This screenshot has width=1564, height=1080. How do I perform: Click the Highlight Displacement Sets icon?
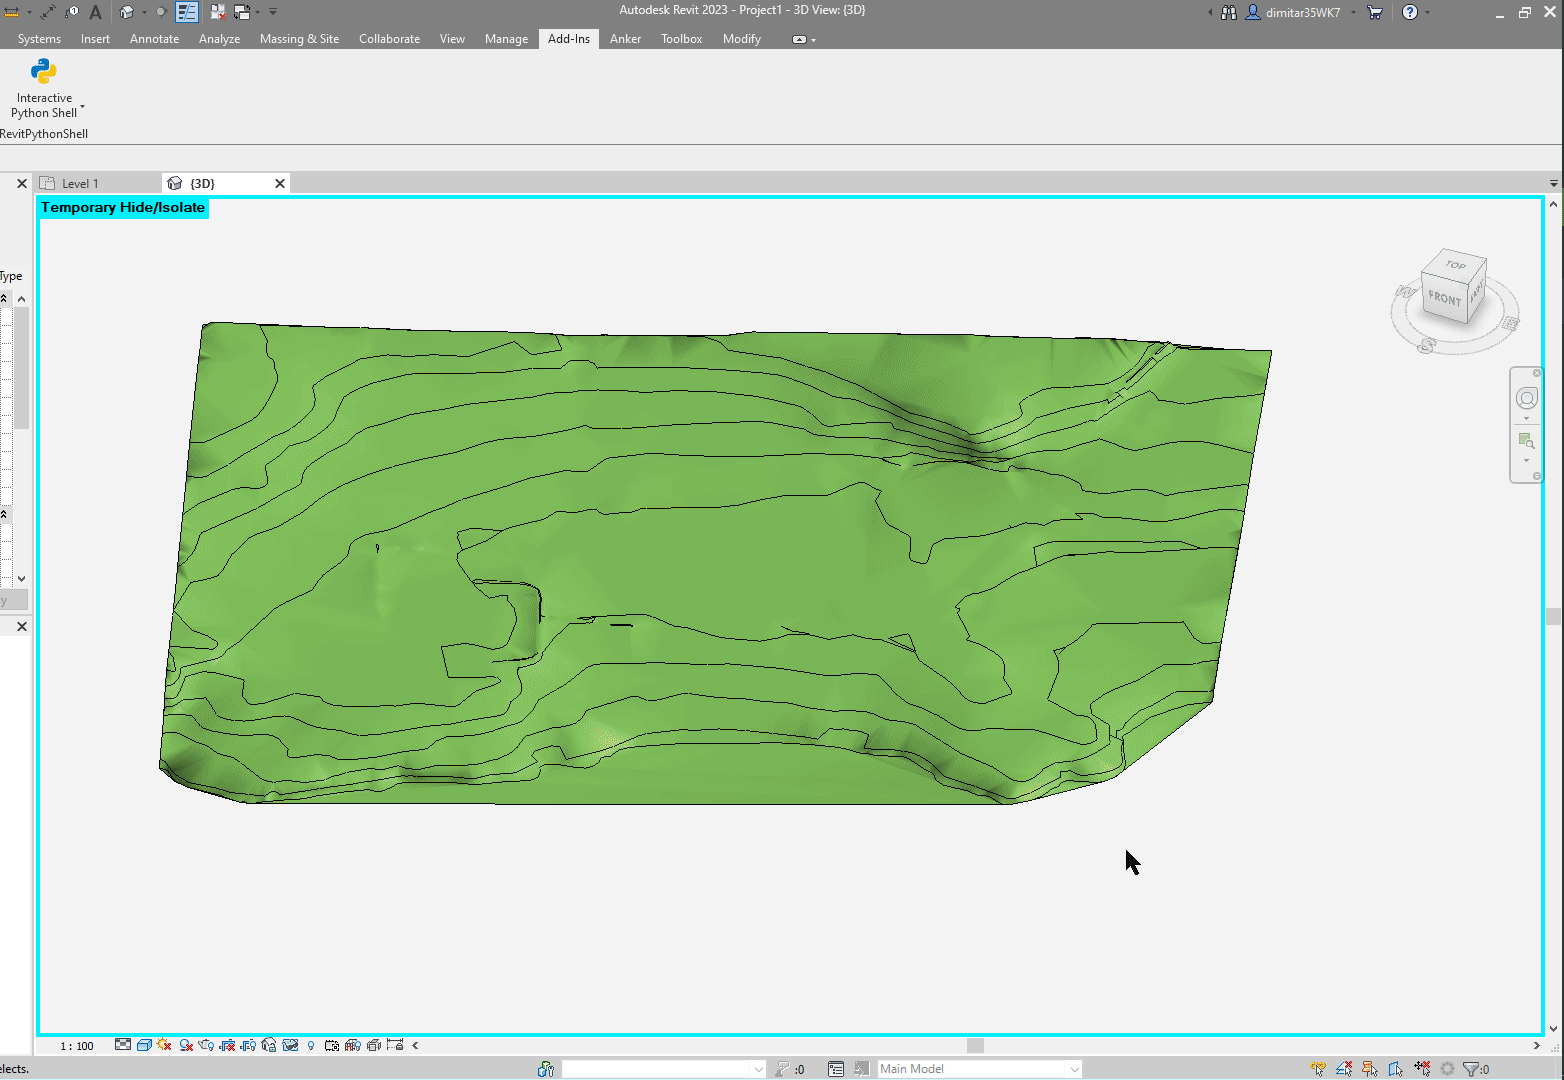pos(374,1045)
